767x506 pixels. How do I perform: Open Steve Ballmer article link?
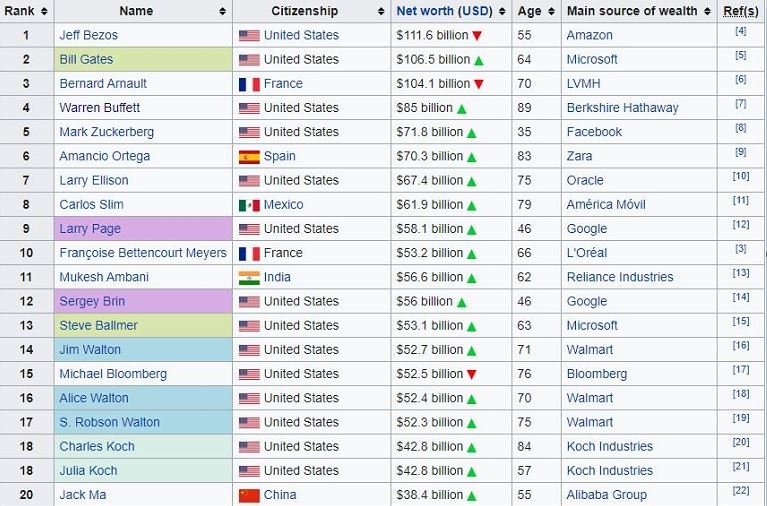98,325
